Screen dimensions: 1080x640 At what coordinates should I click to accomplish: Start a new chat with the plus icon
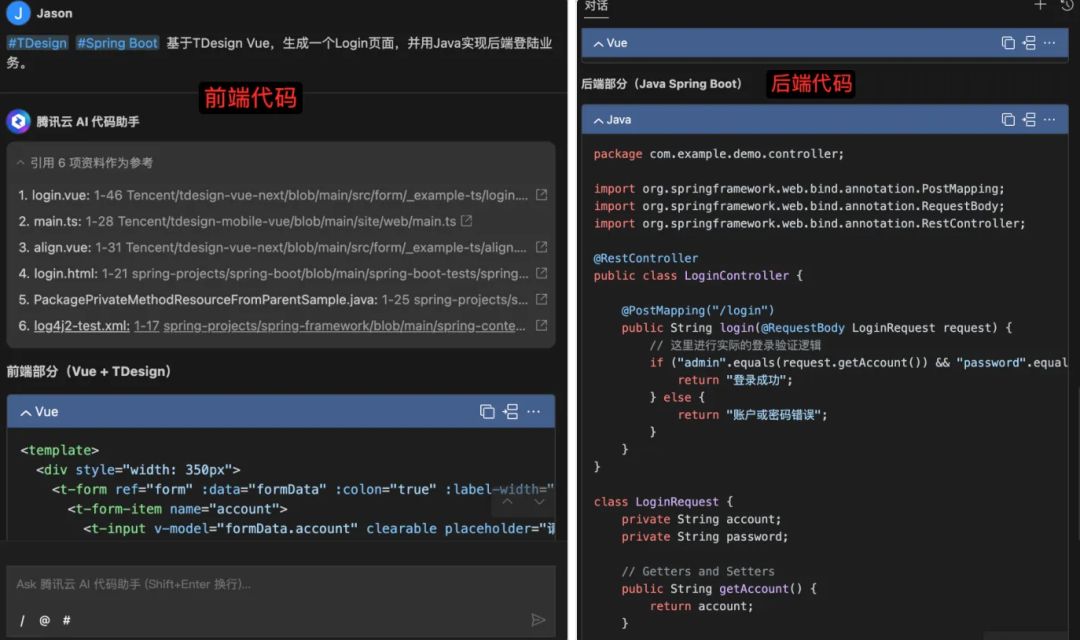[1040, 6]
